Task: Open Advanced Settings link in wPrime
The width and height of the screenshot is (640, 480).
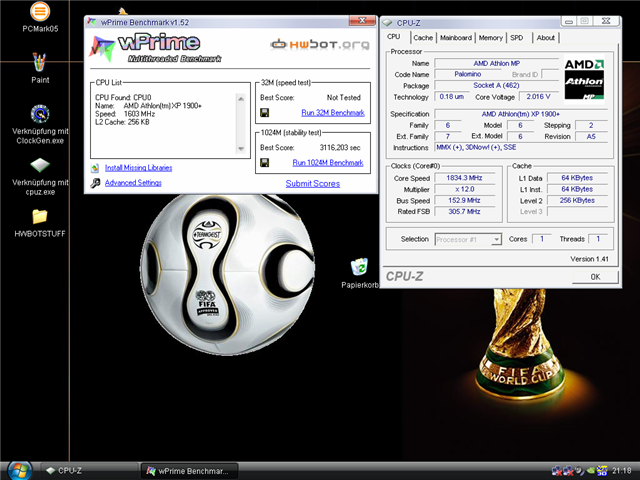Action: coord(133,183)
